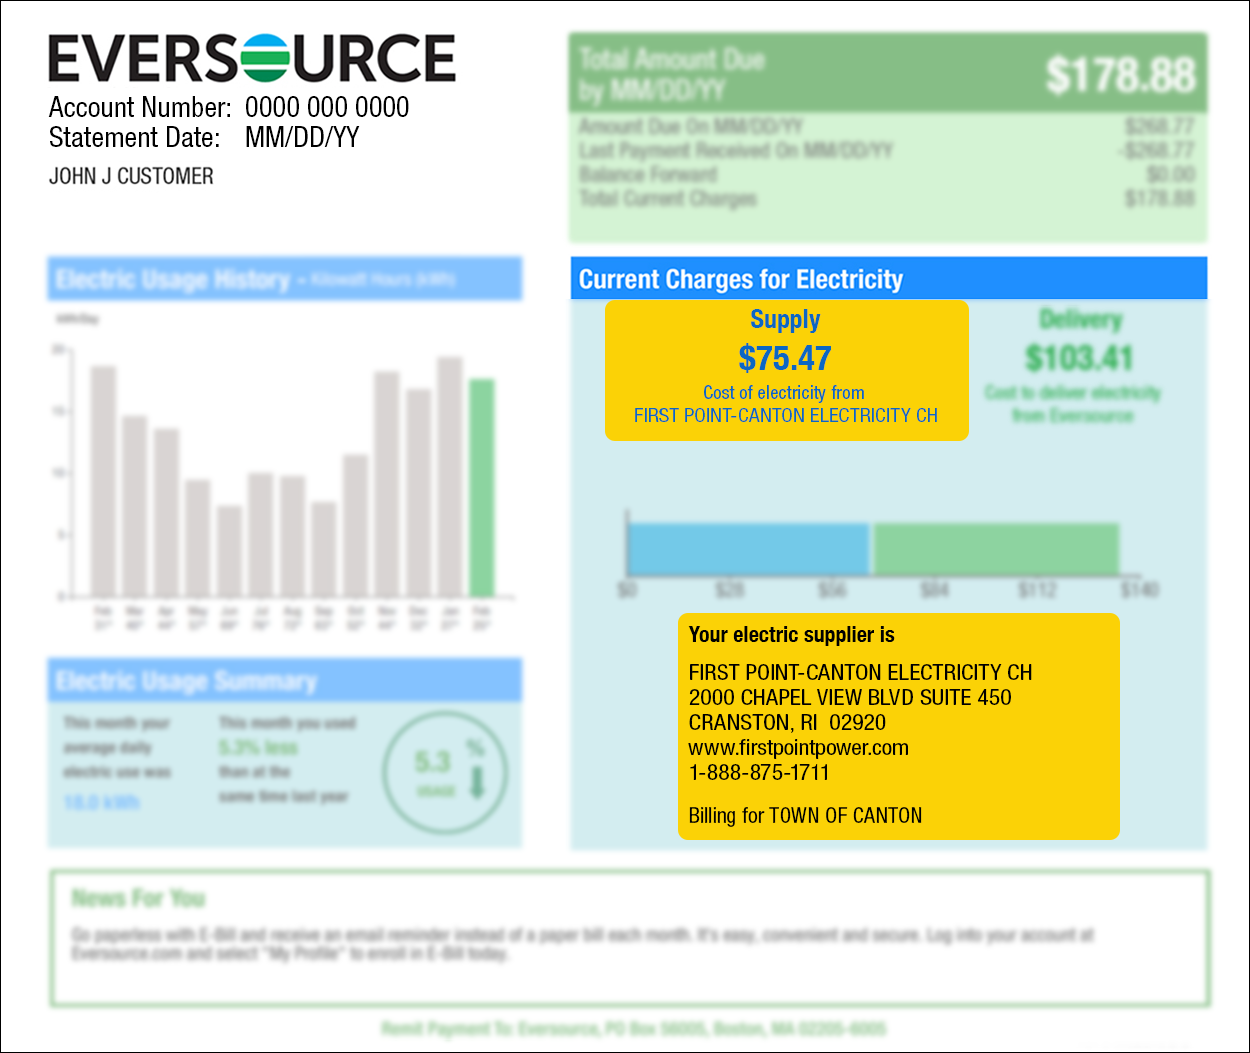Click the green delivery segment of bar
1250x1053 pixels.
995,548
